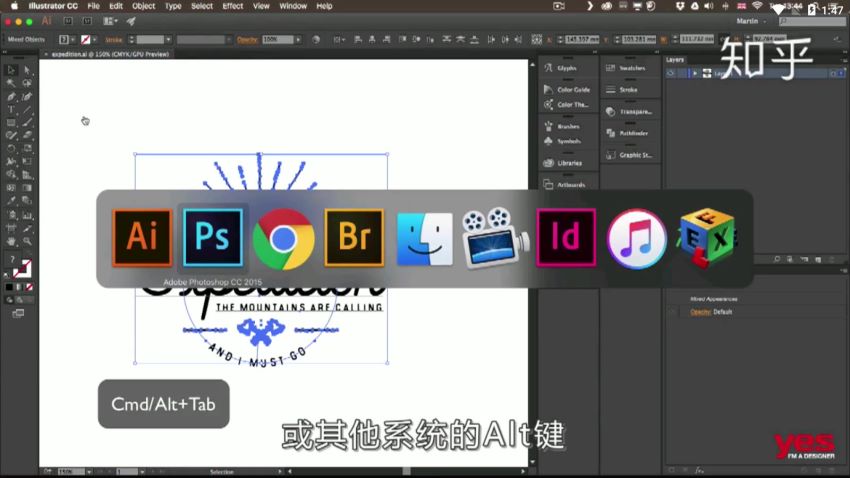Open the Color Themes panel
850x478 pixels.
click(x=567, y=105)
